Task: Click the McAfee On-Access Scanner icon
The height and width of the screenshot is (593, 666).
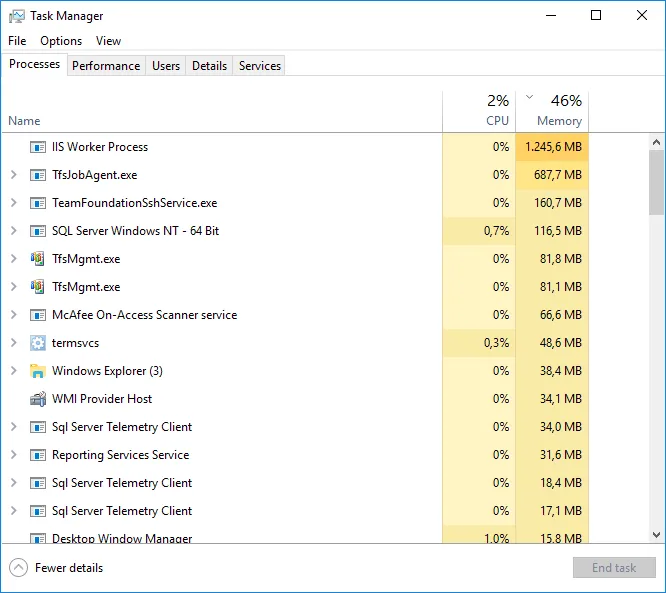Action: point(38,315)
